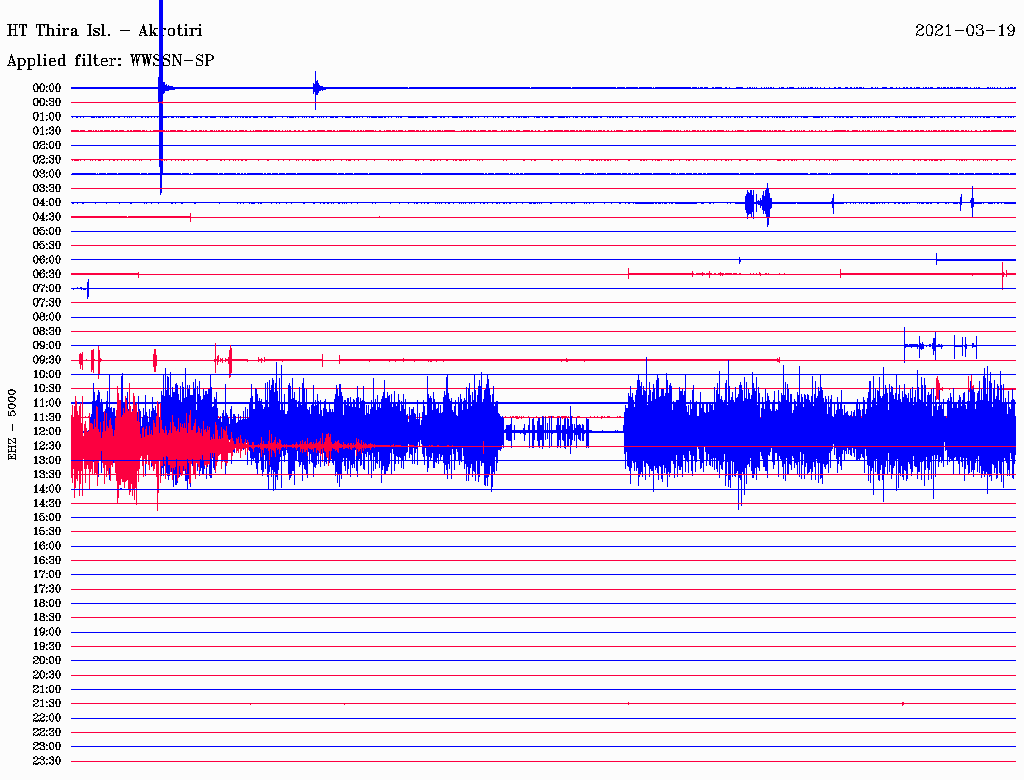The image size is (1024, 780).
Task: Click the 20:00 time label
Action: [47, 660]
